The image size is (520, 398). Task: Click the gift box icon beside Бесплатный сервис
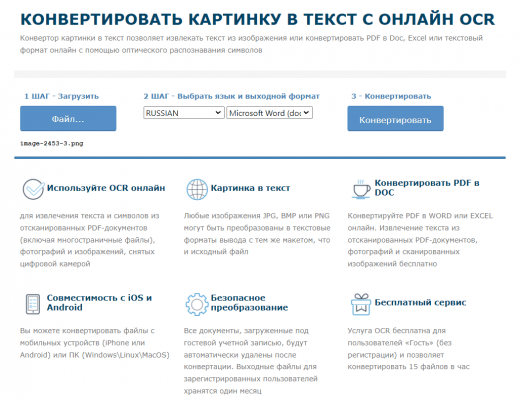coord(361,304)
